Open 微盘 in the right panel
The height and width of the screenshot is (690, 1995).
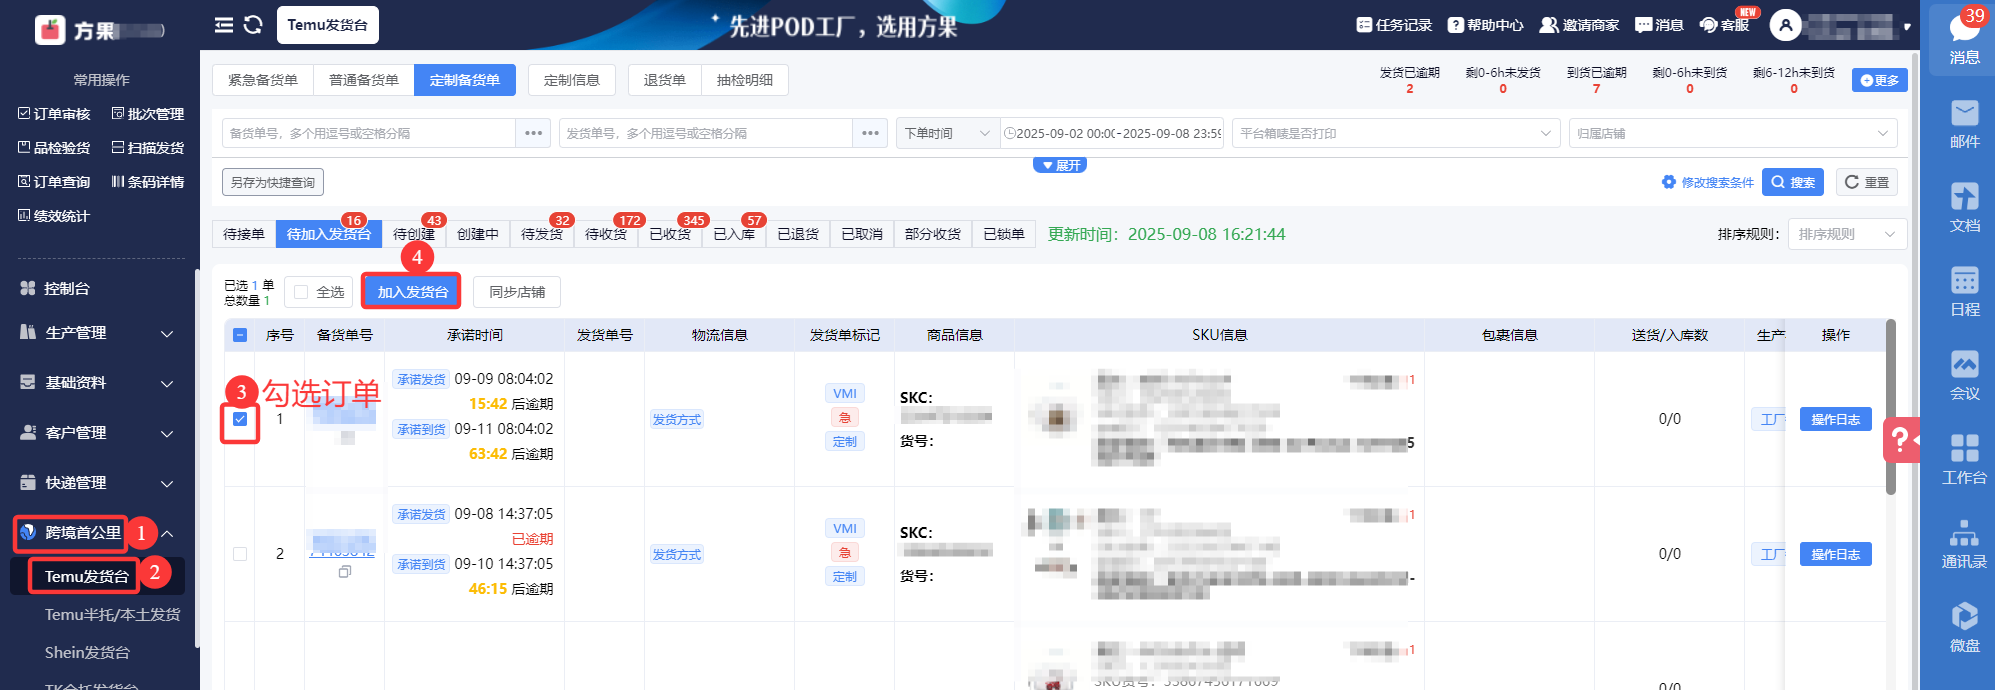pyautogui.click(x=1964, y=628)
